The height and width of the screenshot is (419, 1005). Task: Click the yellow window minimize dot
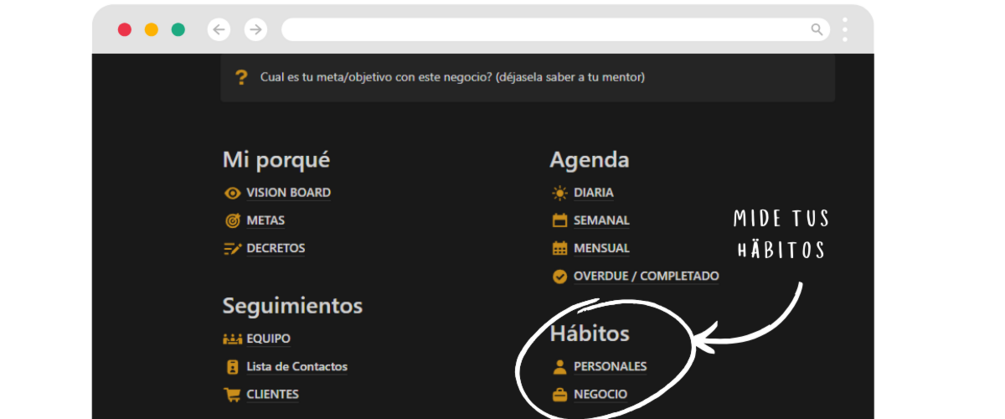pos(151,29)
